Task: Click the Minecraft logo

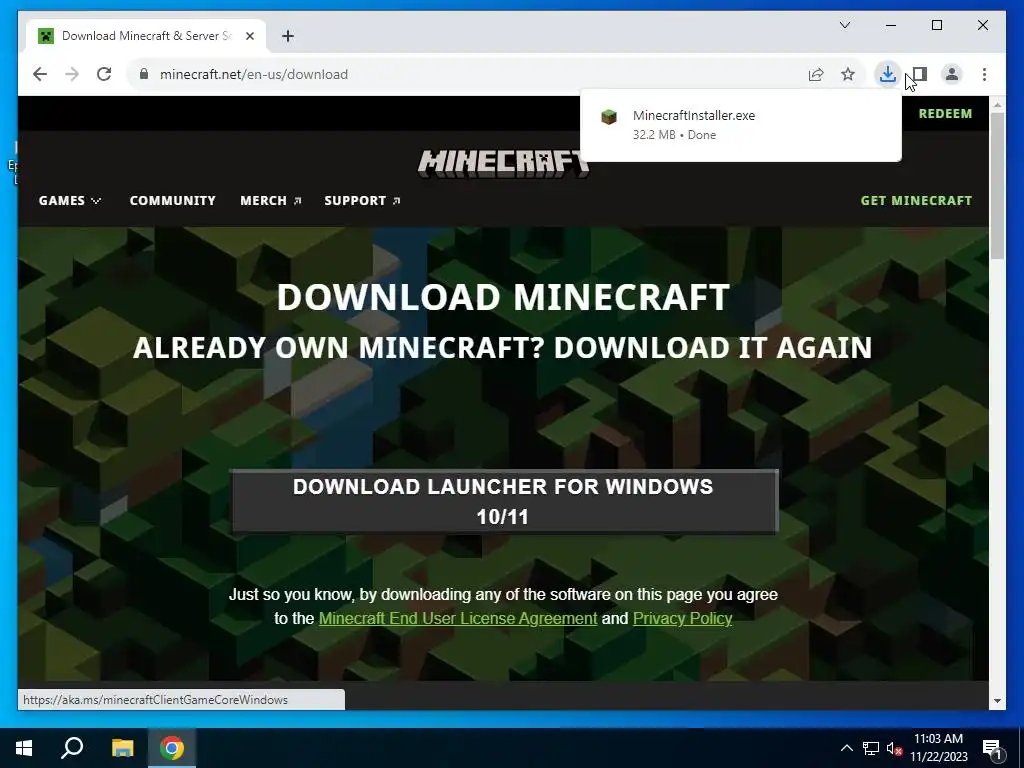Action: pyautogui.click(x=504, y=163)
